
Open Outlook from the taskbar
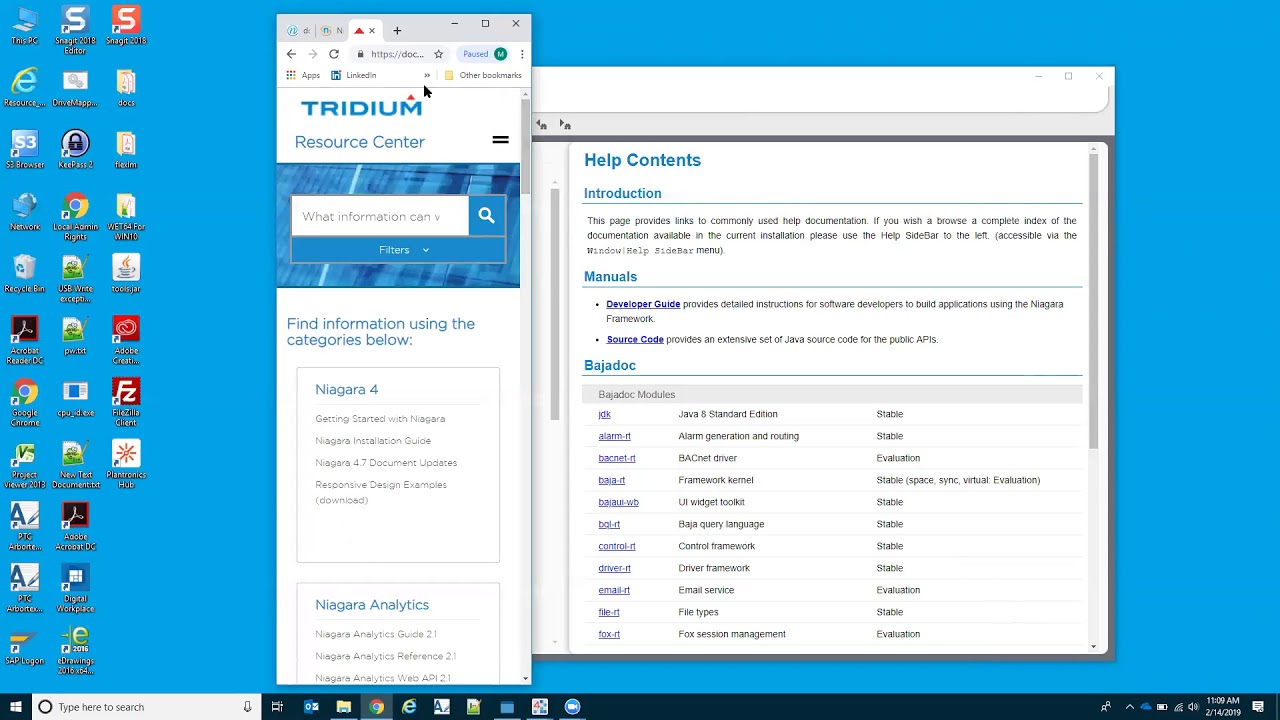pyautogui.click(x=311, y=707)
